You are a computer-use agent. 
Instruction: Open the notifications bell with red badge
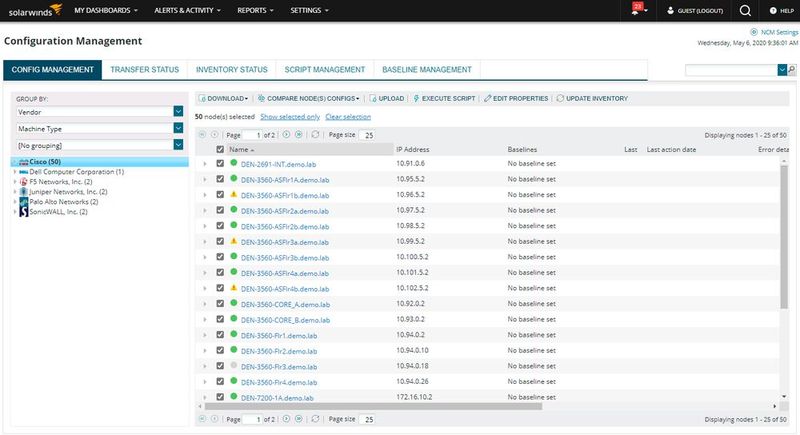pos(637,10)
